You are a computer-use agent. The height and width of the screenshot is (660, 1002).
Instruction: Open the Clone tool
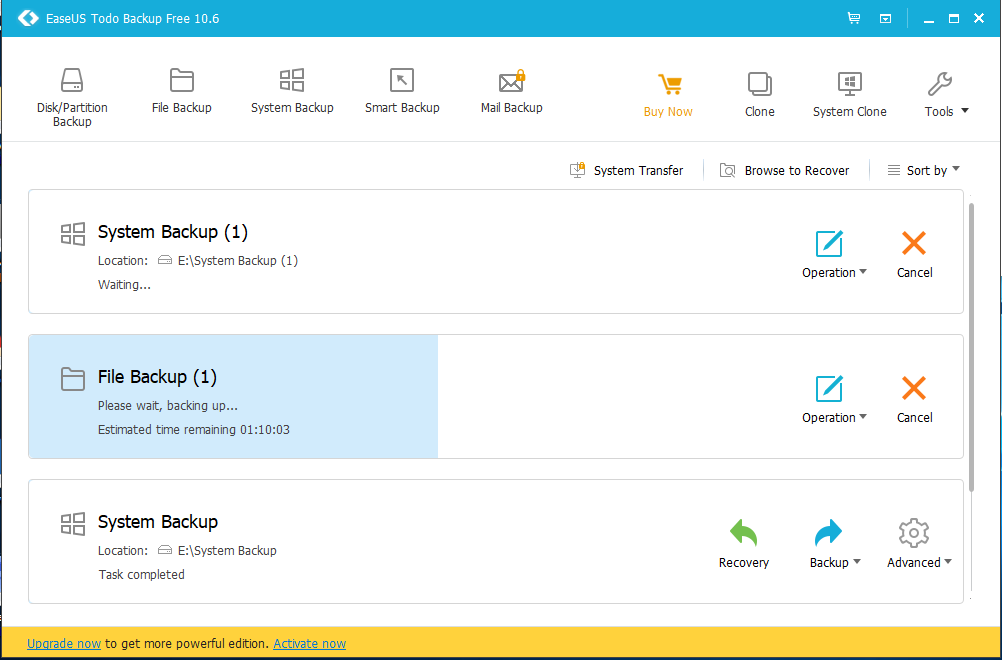(x=759, y=95)
